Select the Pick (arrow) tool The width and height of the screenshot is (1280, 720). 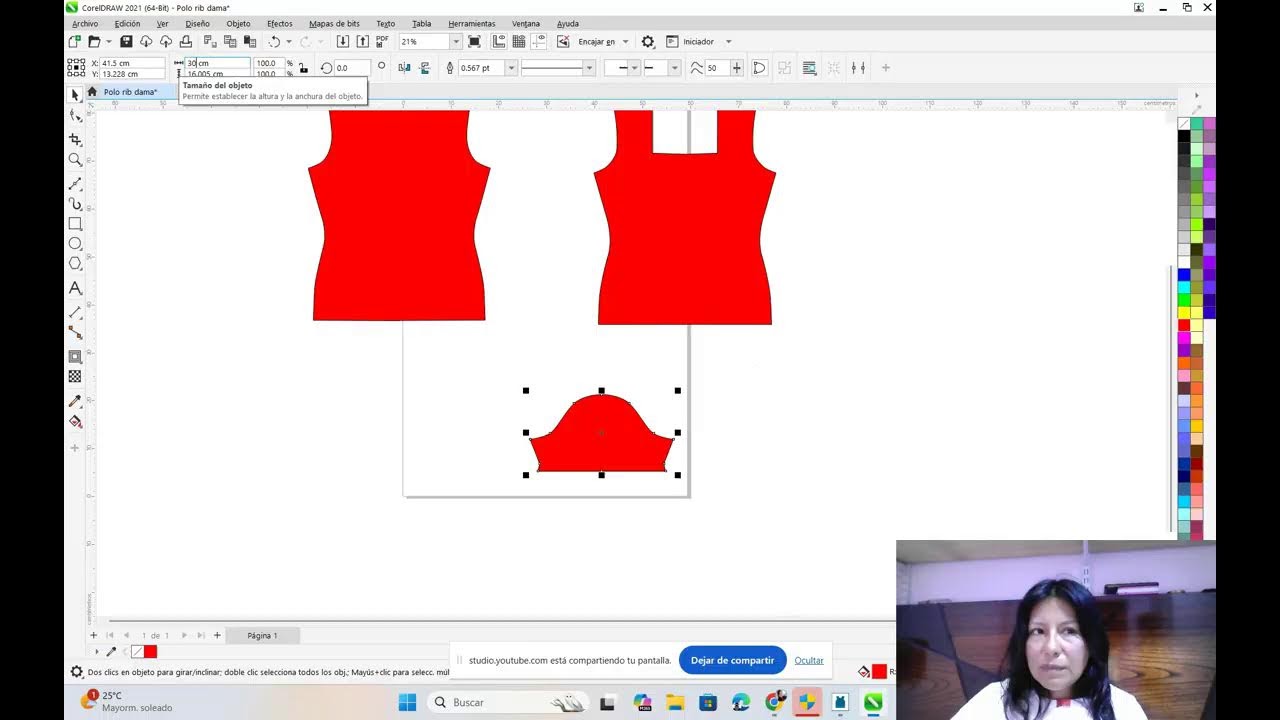point(75,94)
